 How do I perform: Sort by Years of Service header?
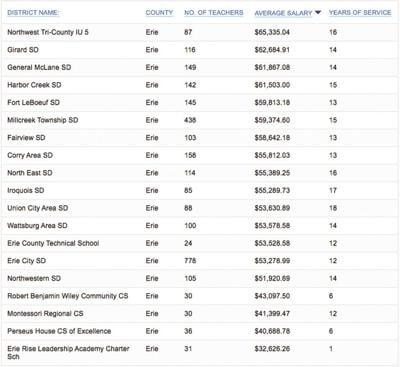(360, 13)
